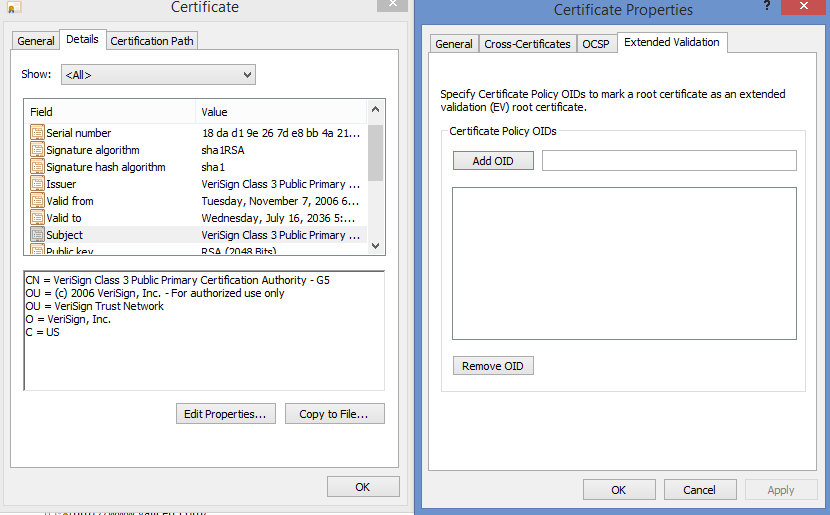Select the Details tab
The height and width of the screenshot is (515, 830).
[83, 39]
